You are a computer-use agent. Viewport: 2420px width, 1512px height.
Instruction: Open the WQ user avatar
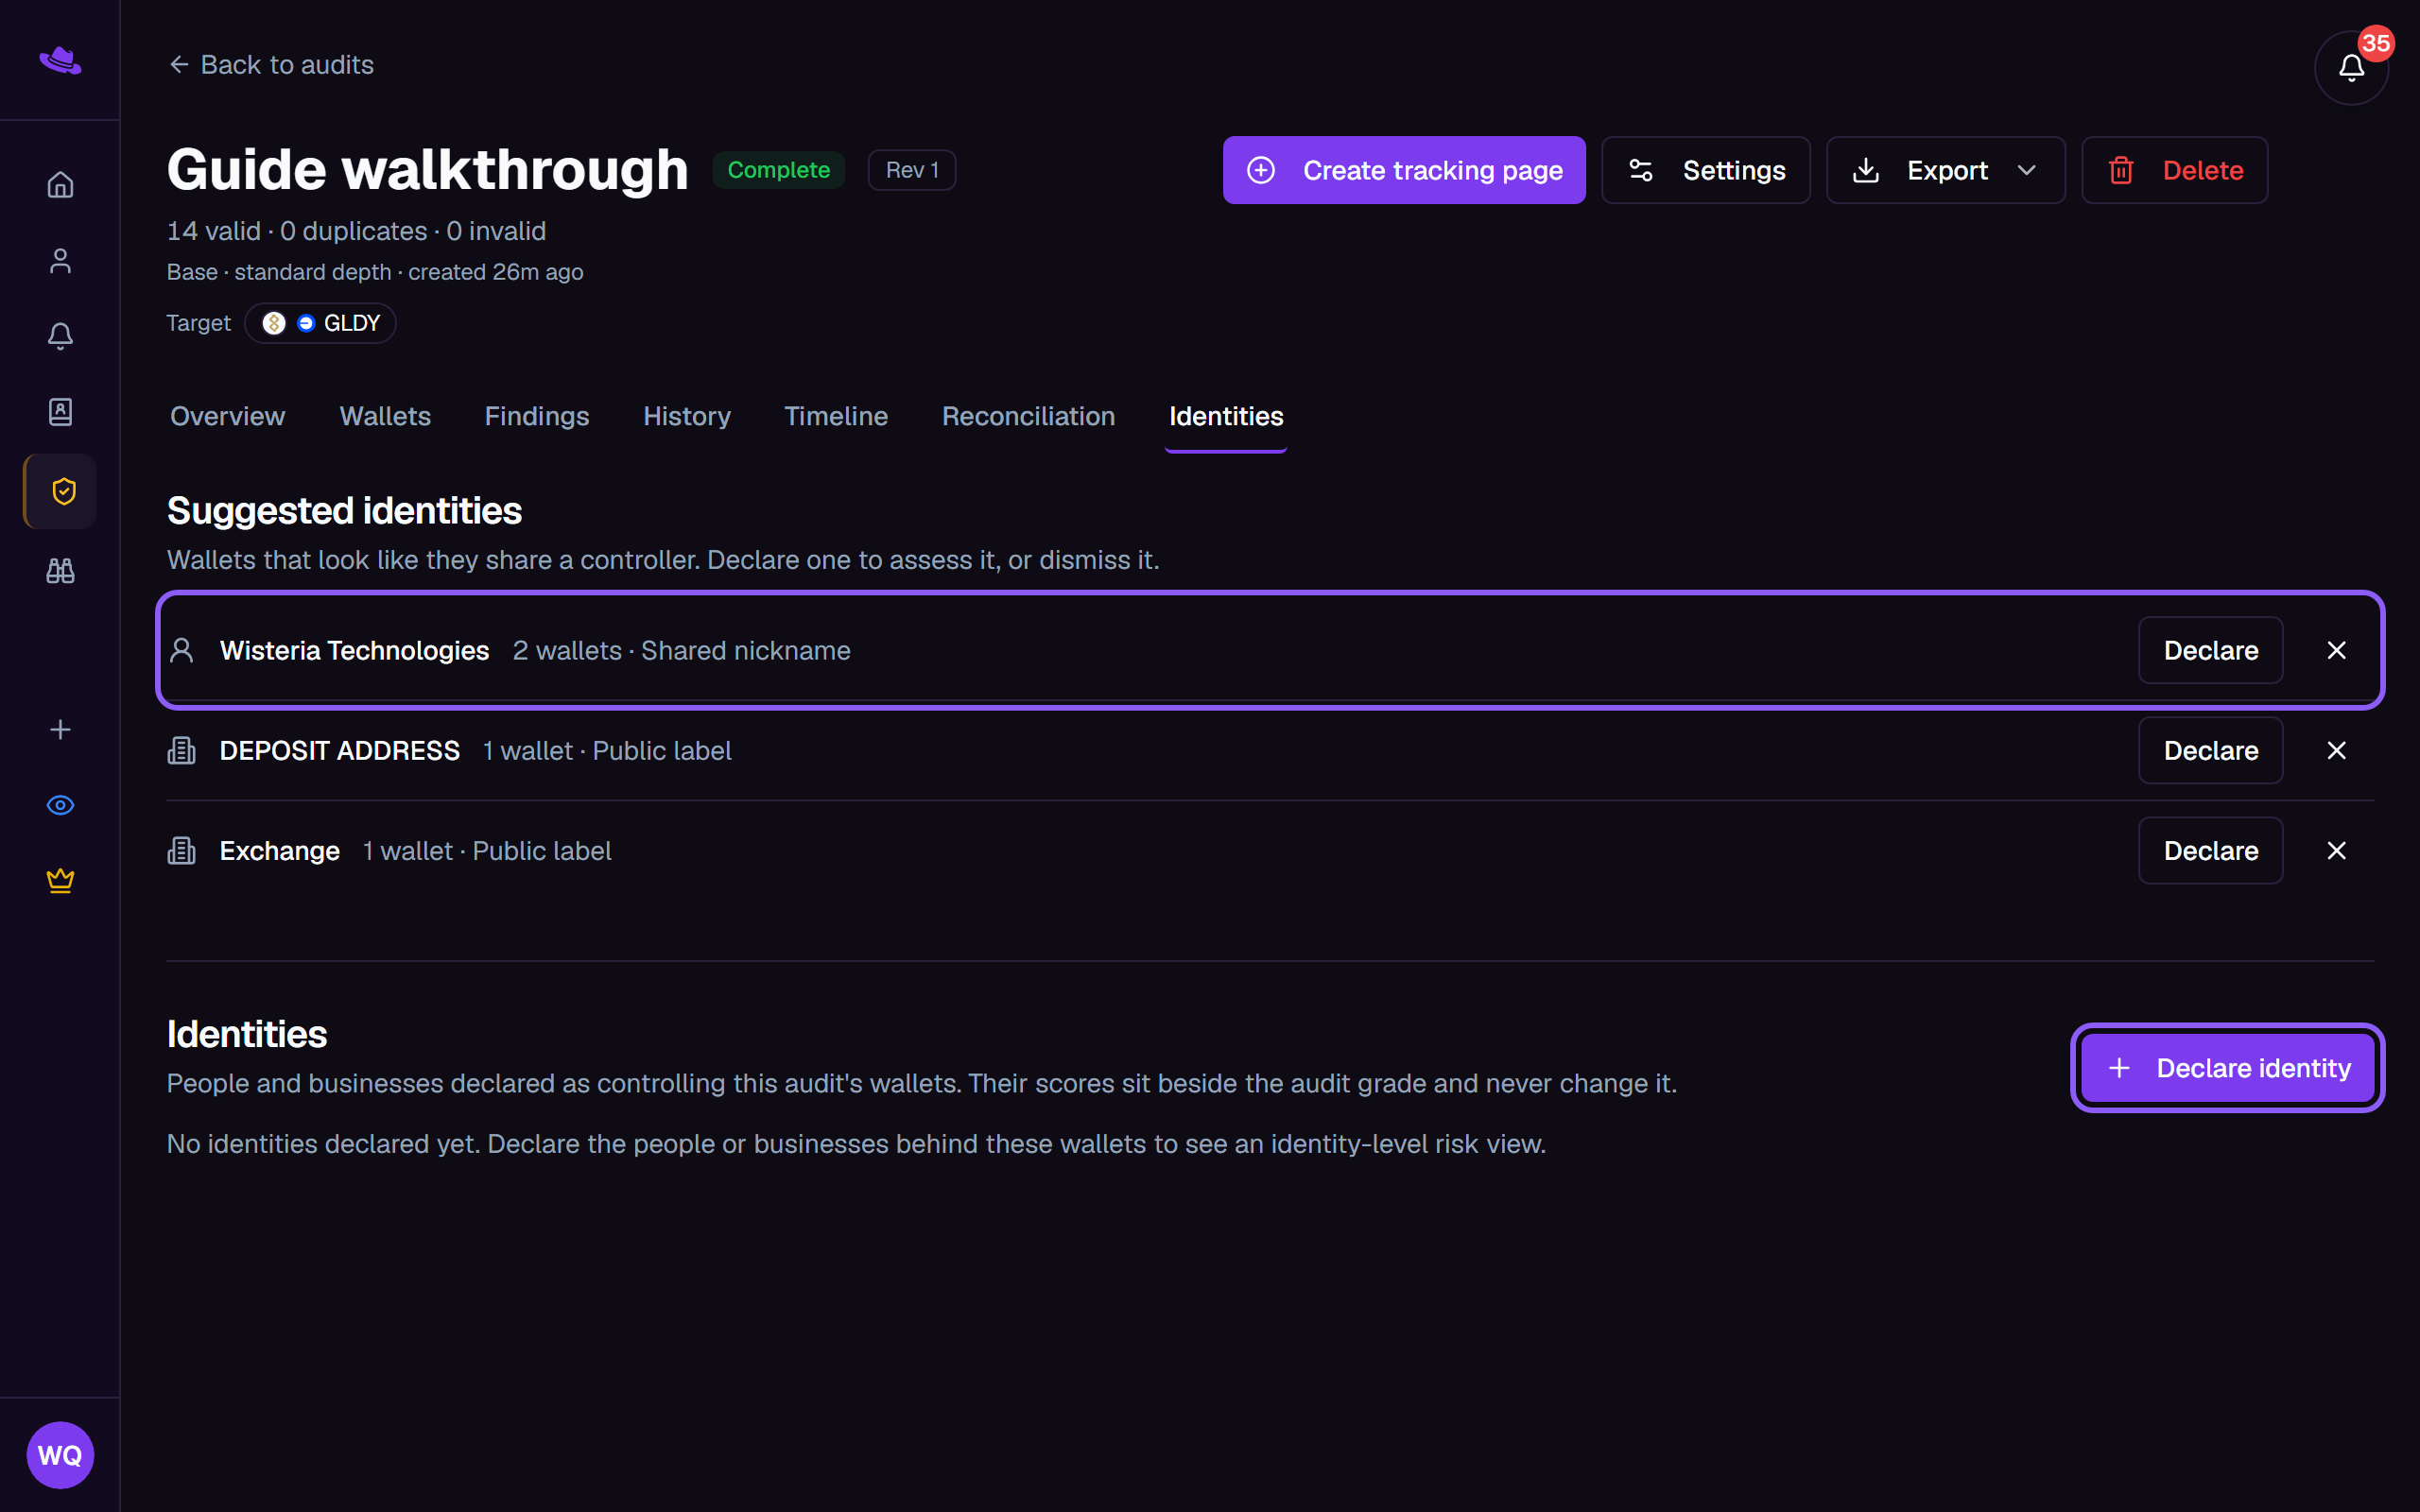tap(60, 1455)
